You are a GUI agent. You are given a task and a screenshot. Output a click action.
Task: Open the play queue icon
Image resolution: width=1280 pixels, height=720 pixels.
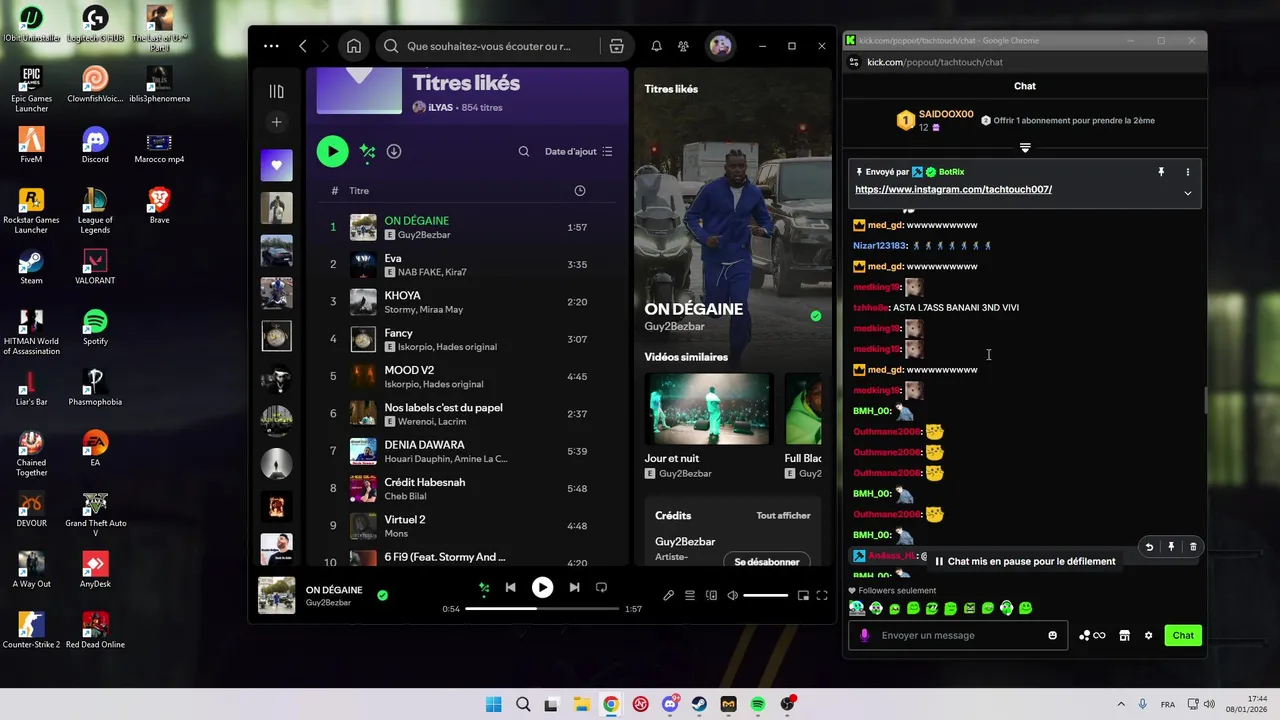pos(690,596)
